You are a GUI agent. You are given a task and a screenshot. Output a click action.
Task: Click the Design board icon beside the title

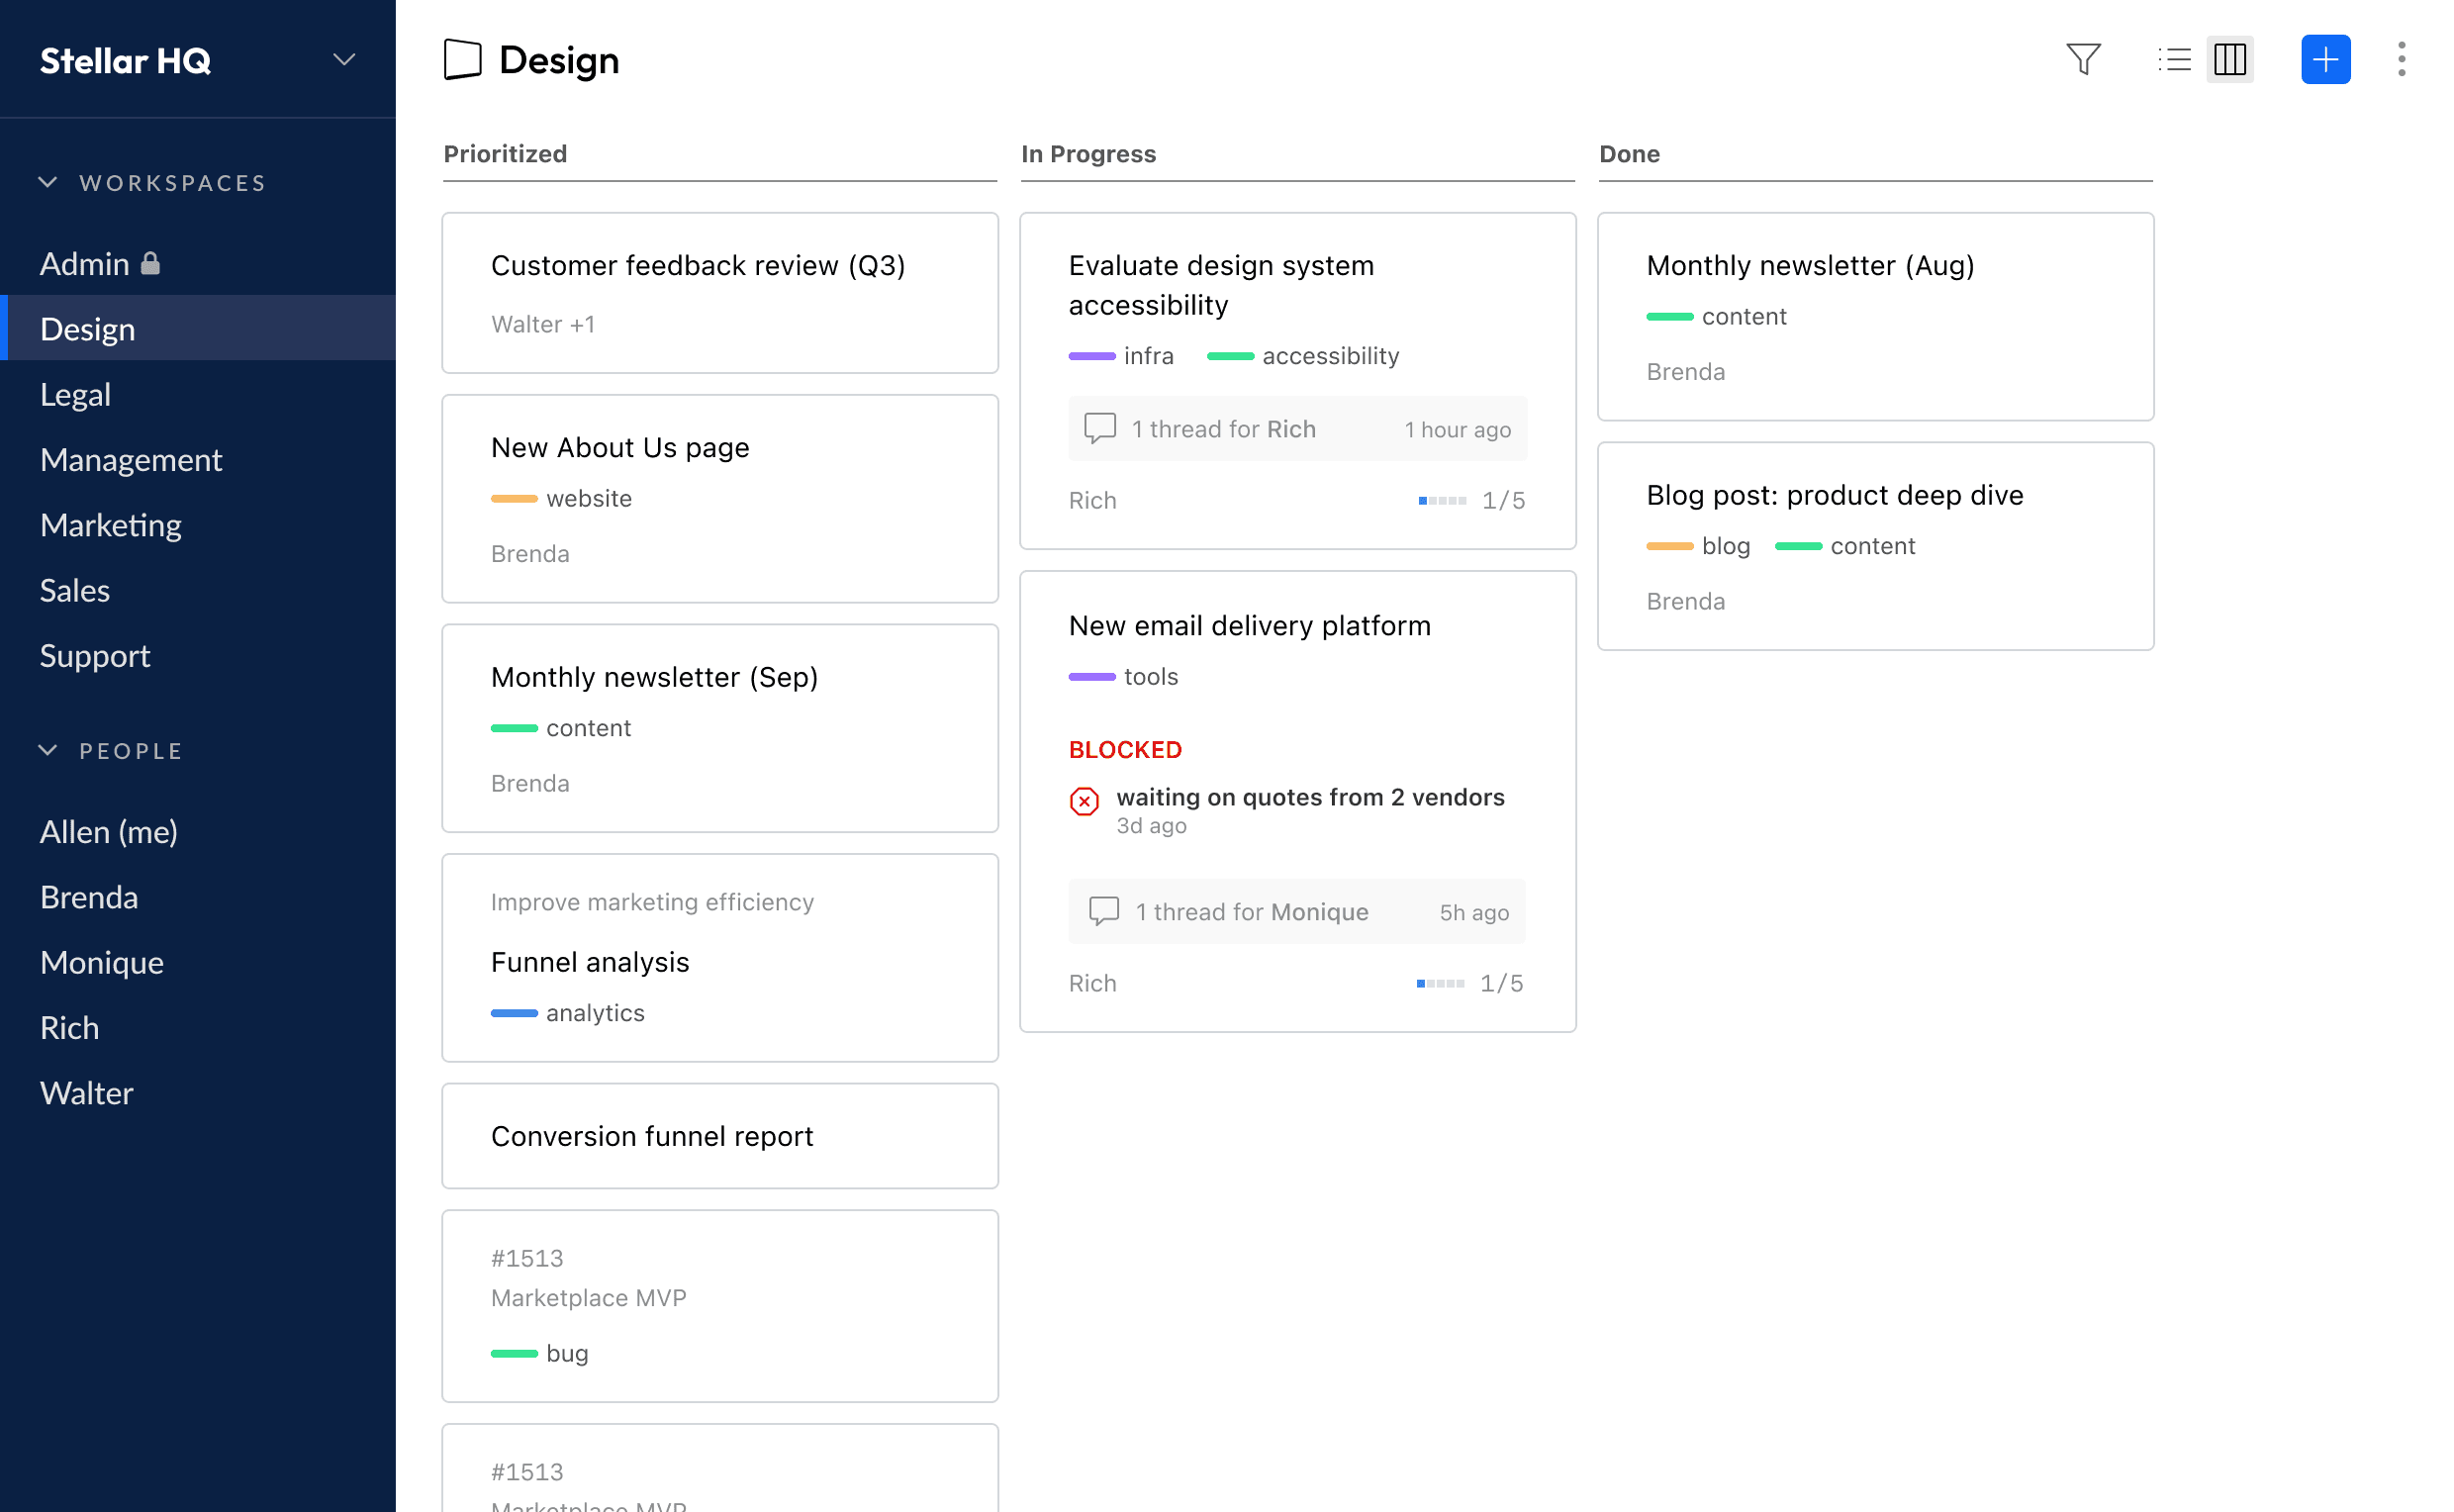[463, 59]
